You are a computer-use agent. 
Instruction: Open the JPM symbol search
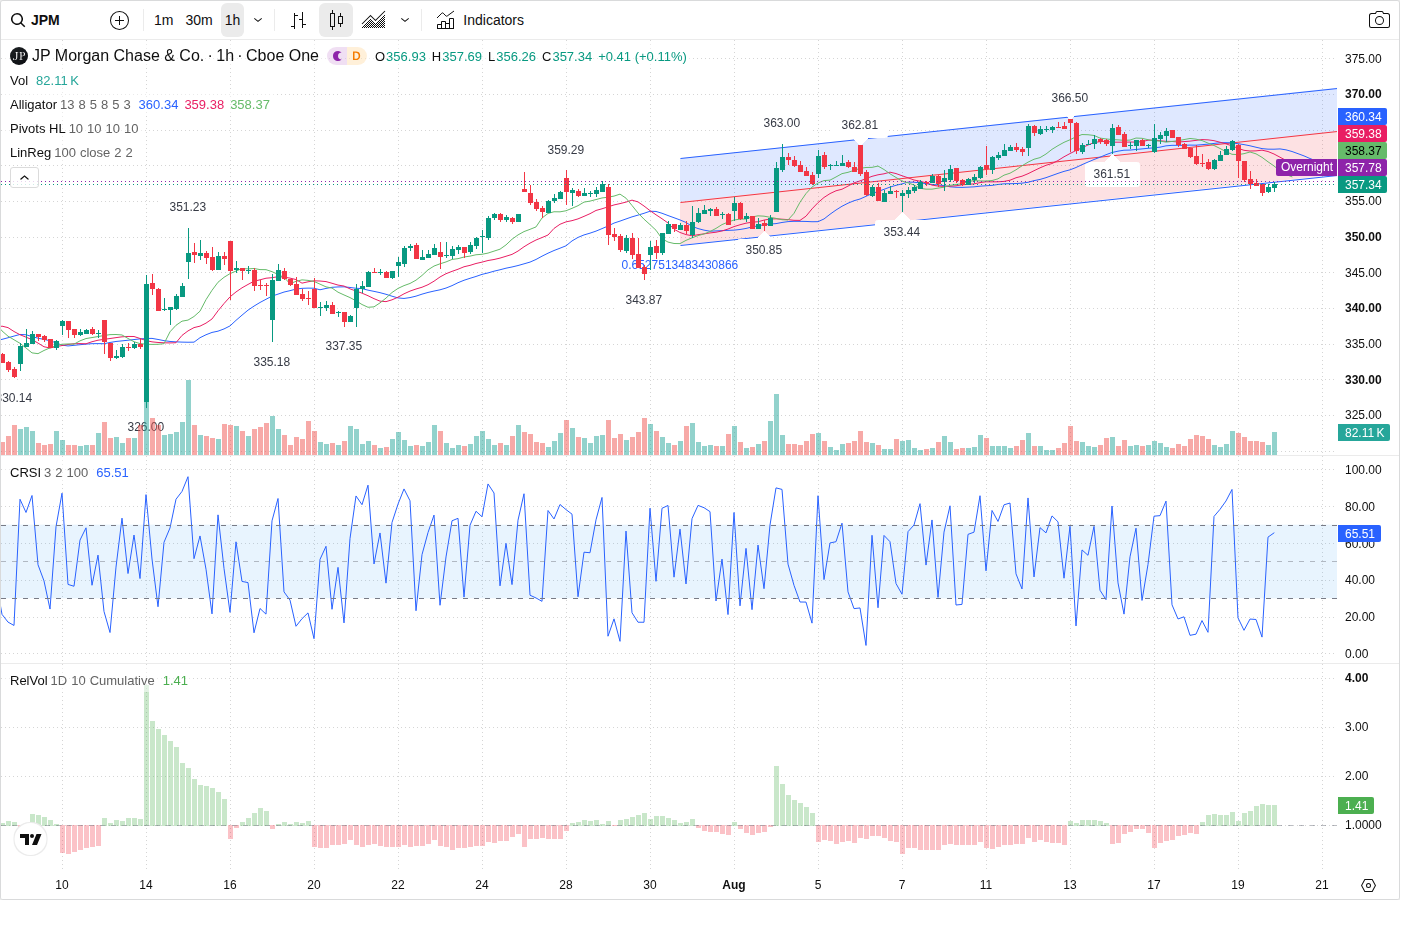pos(36,20)
